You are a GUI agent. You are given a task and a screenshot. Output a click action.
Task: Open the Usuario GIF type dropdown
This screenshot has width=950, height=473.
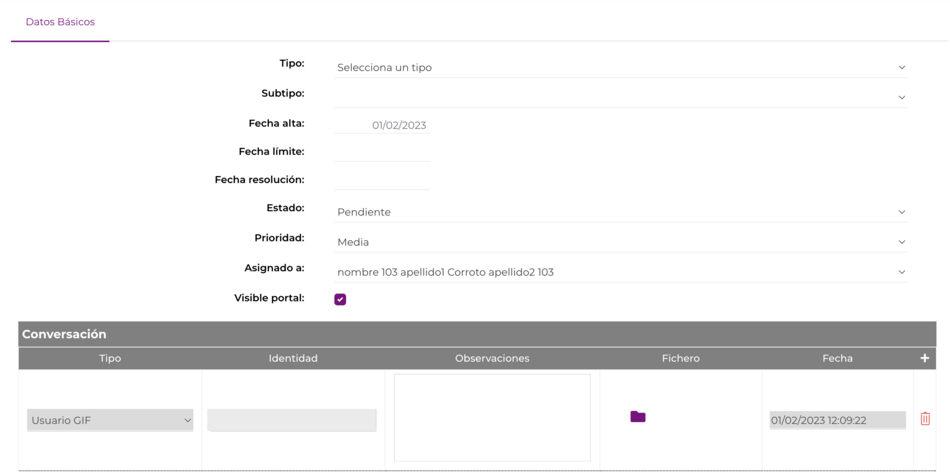tap(110, 420)
